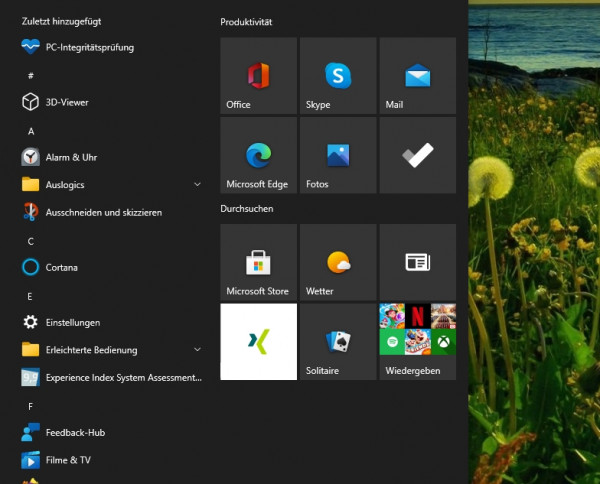The image size is (600, 484).
Task: Launch Microsoft Edge tile
Action: (259, 155)
